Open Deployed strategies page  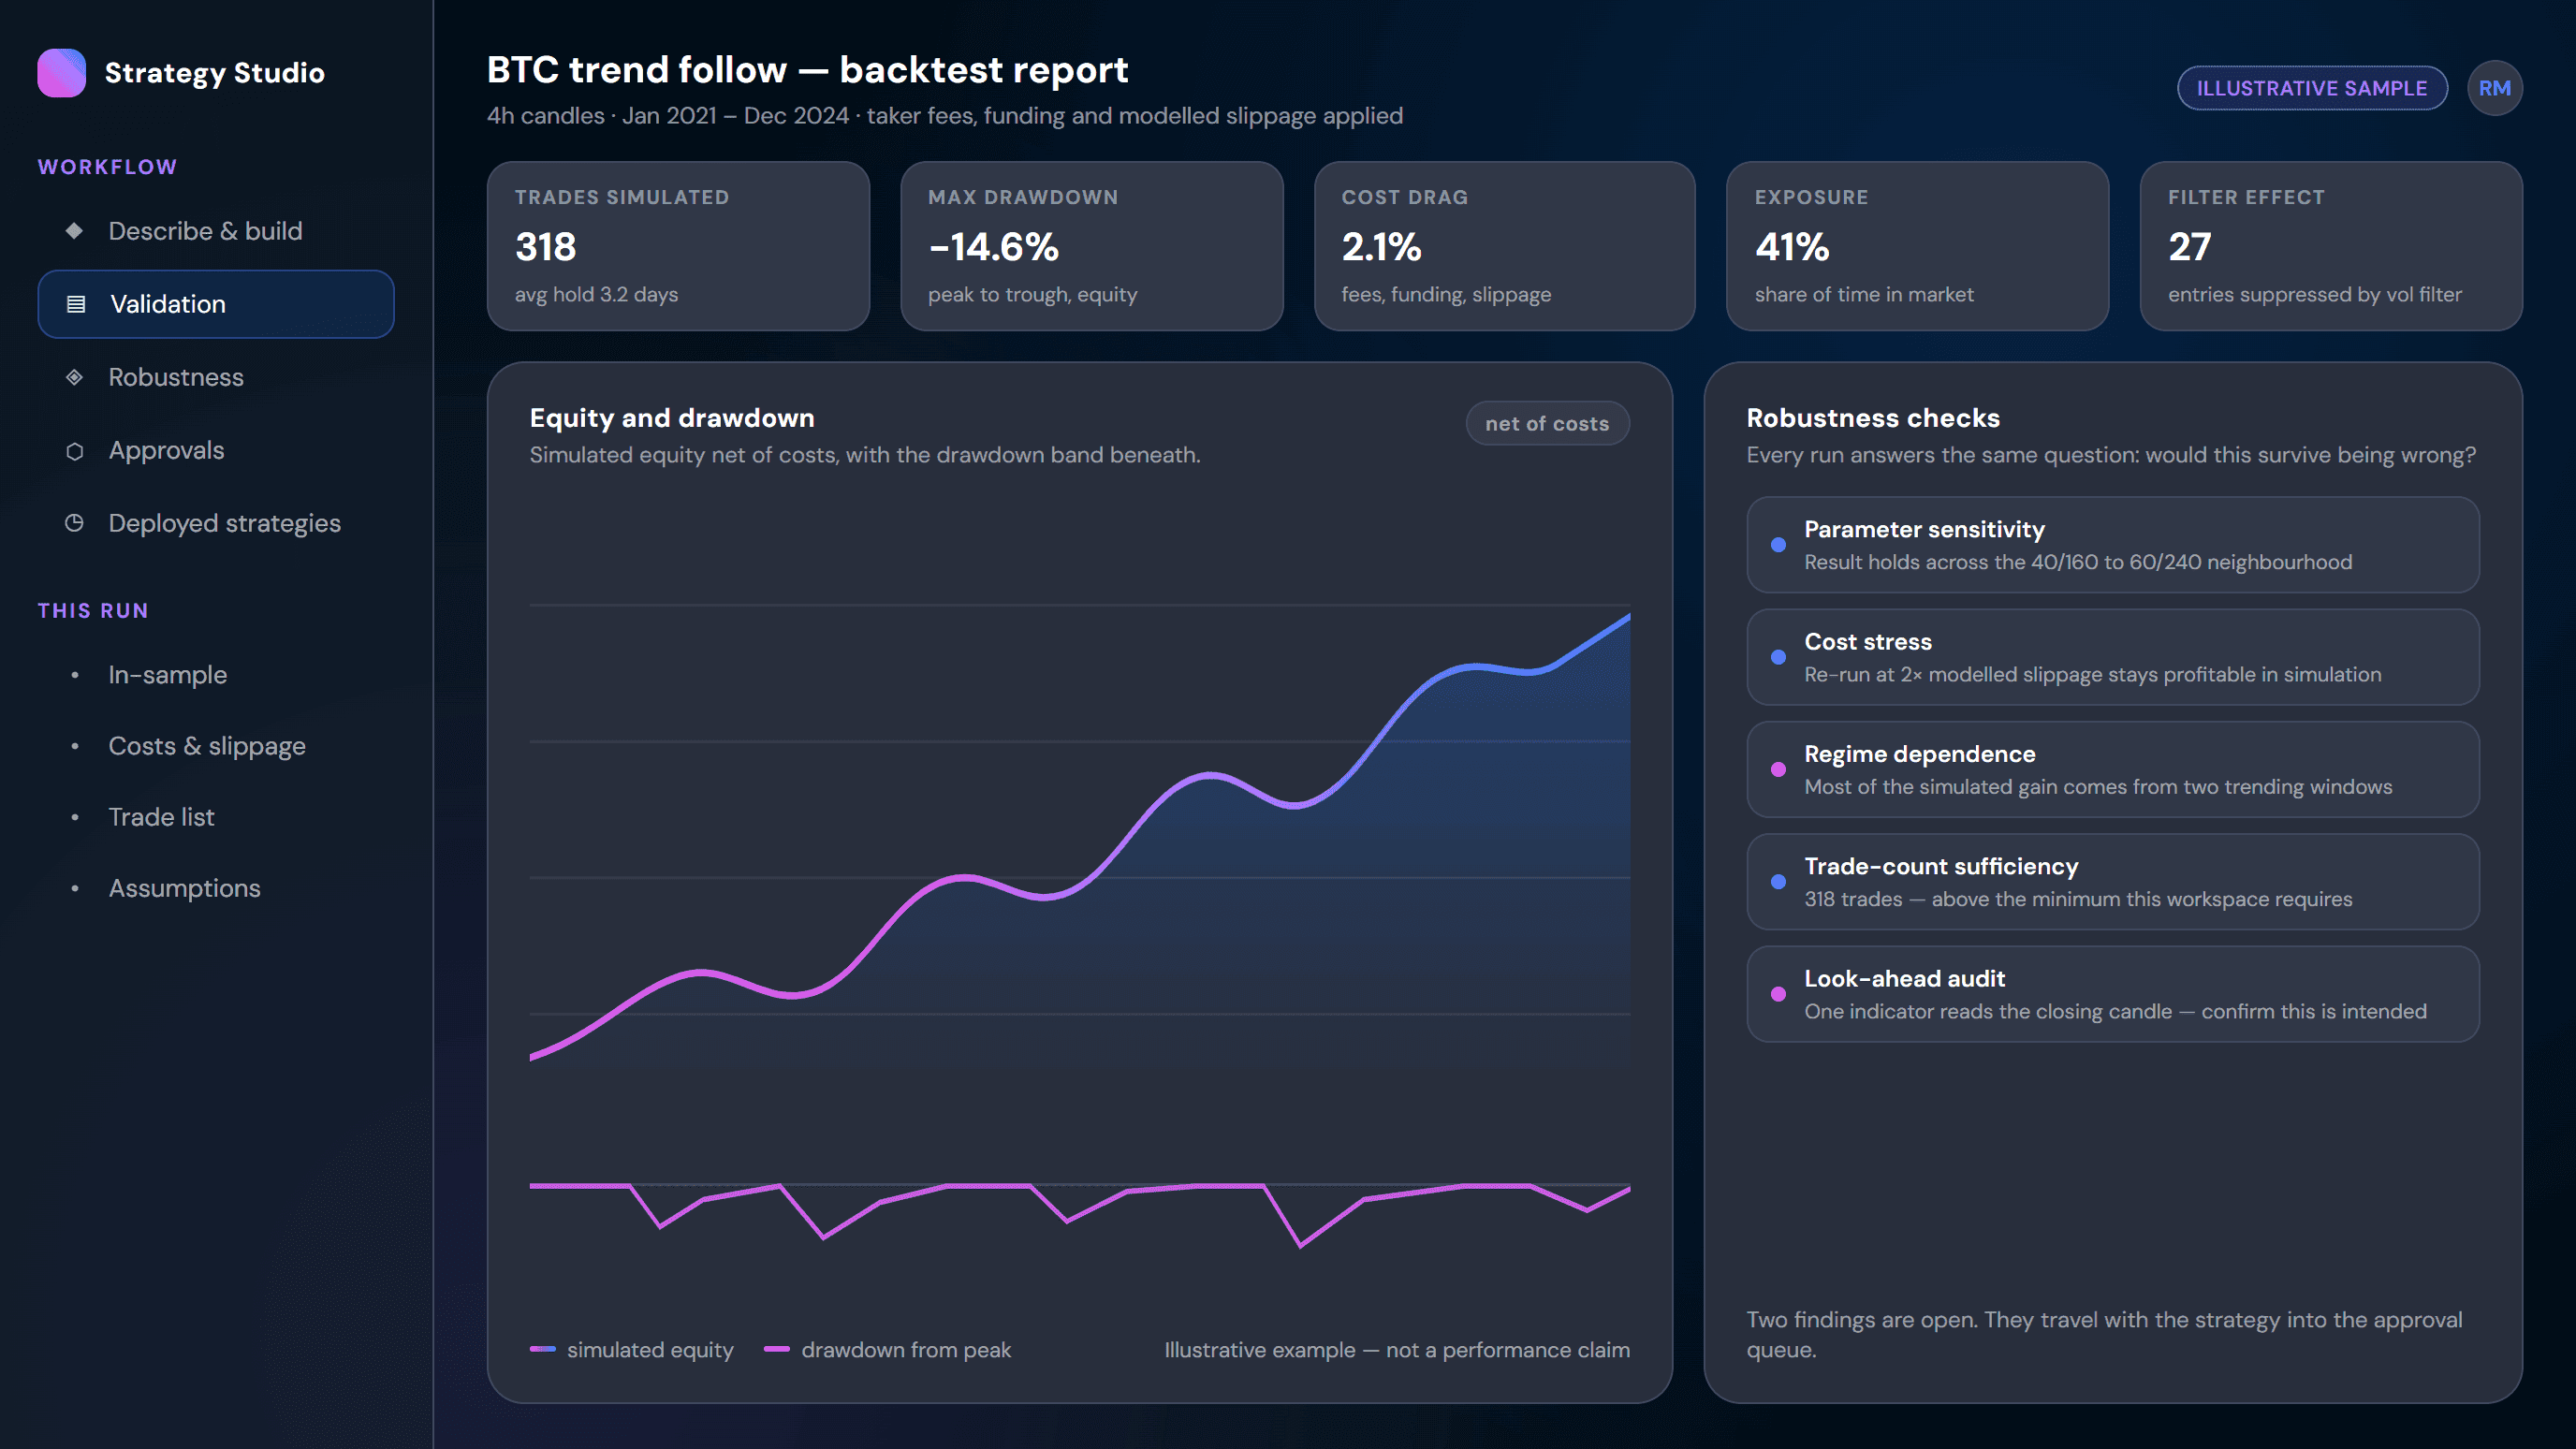pos(216,523)
